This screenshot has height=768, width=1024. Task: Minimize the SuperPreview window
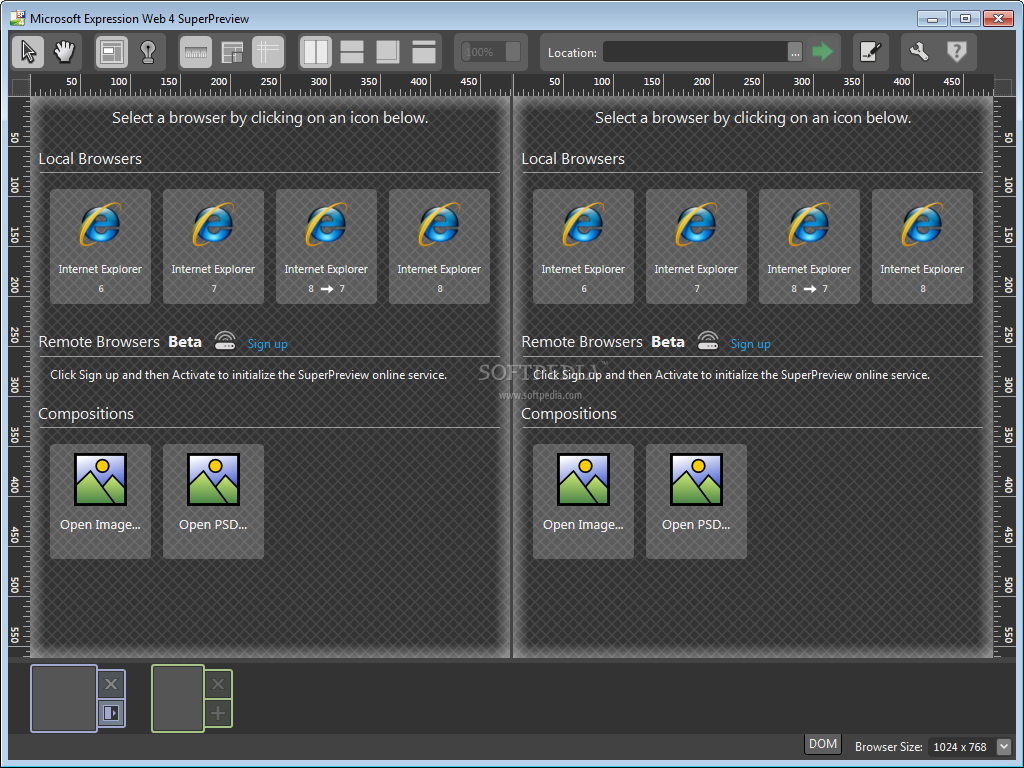coord(932,18)
